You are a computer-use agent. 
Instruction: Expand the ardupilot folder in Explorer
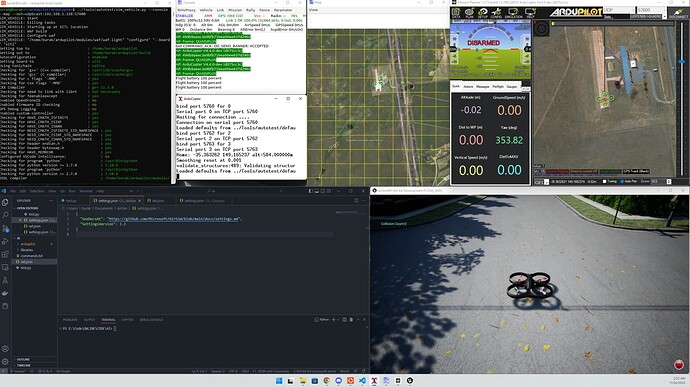[28, 244]
